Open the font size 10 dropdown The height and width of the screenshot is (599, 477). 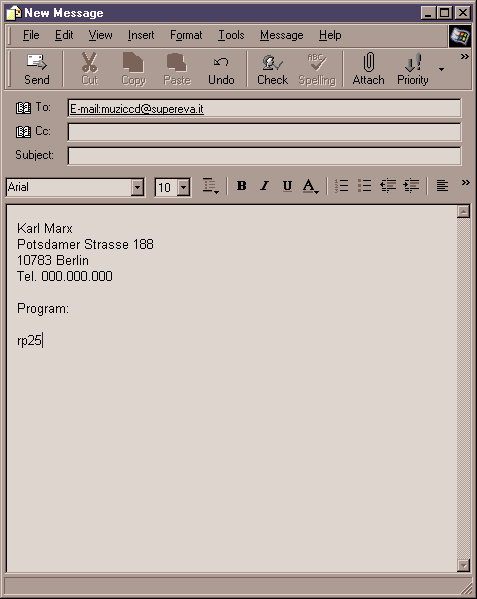[x=184, y=188]
